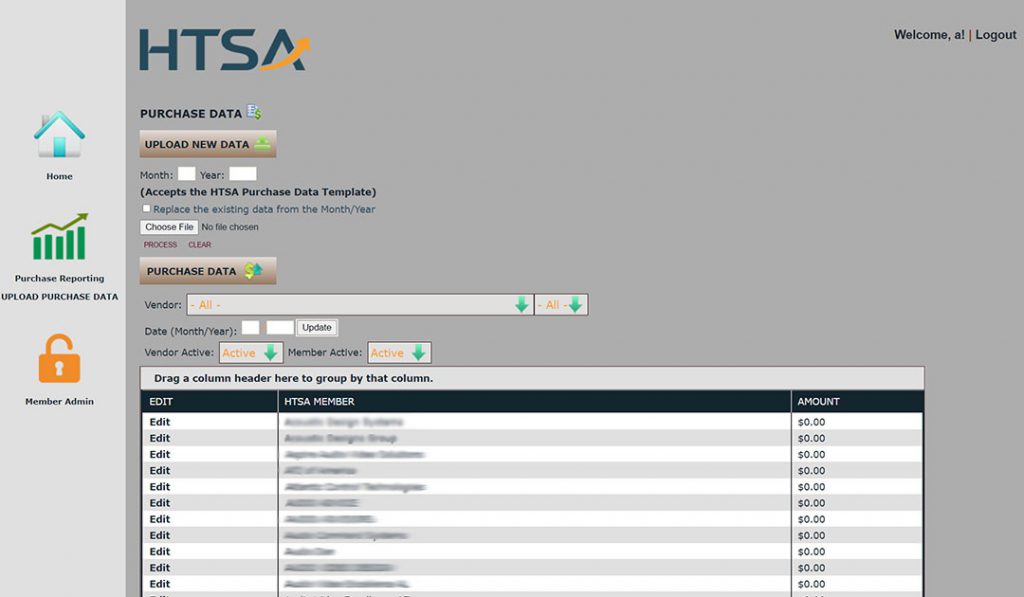Click the green upload icon on UPLOAD NEW DATA
This screenshot has width=1024, height=597.
[262, 143]
